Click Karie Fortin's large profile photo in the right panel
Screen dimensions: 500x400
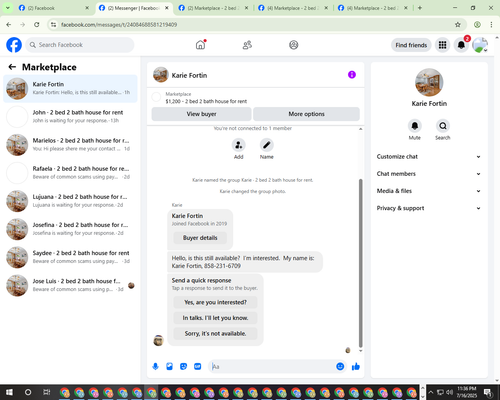[429, 82]
